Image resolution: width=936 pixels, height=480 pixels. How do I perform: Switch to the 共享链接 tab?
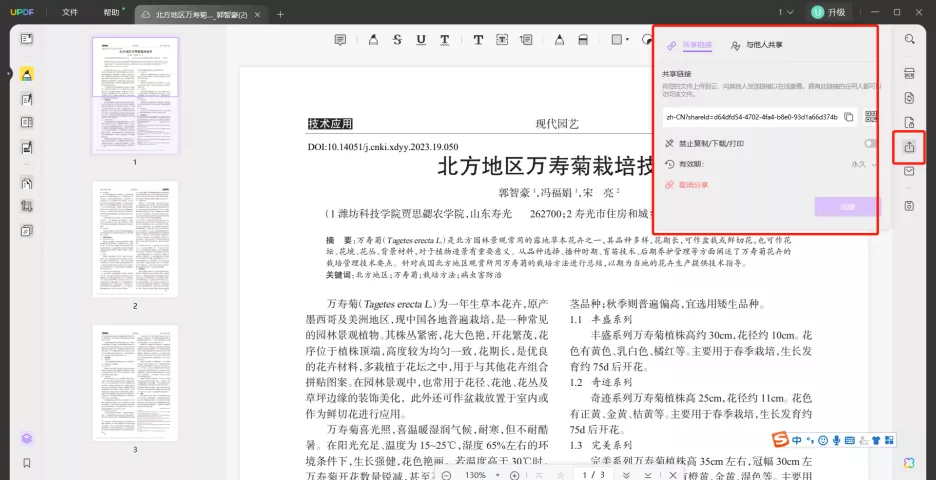pos(691,45)
